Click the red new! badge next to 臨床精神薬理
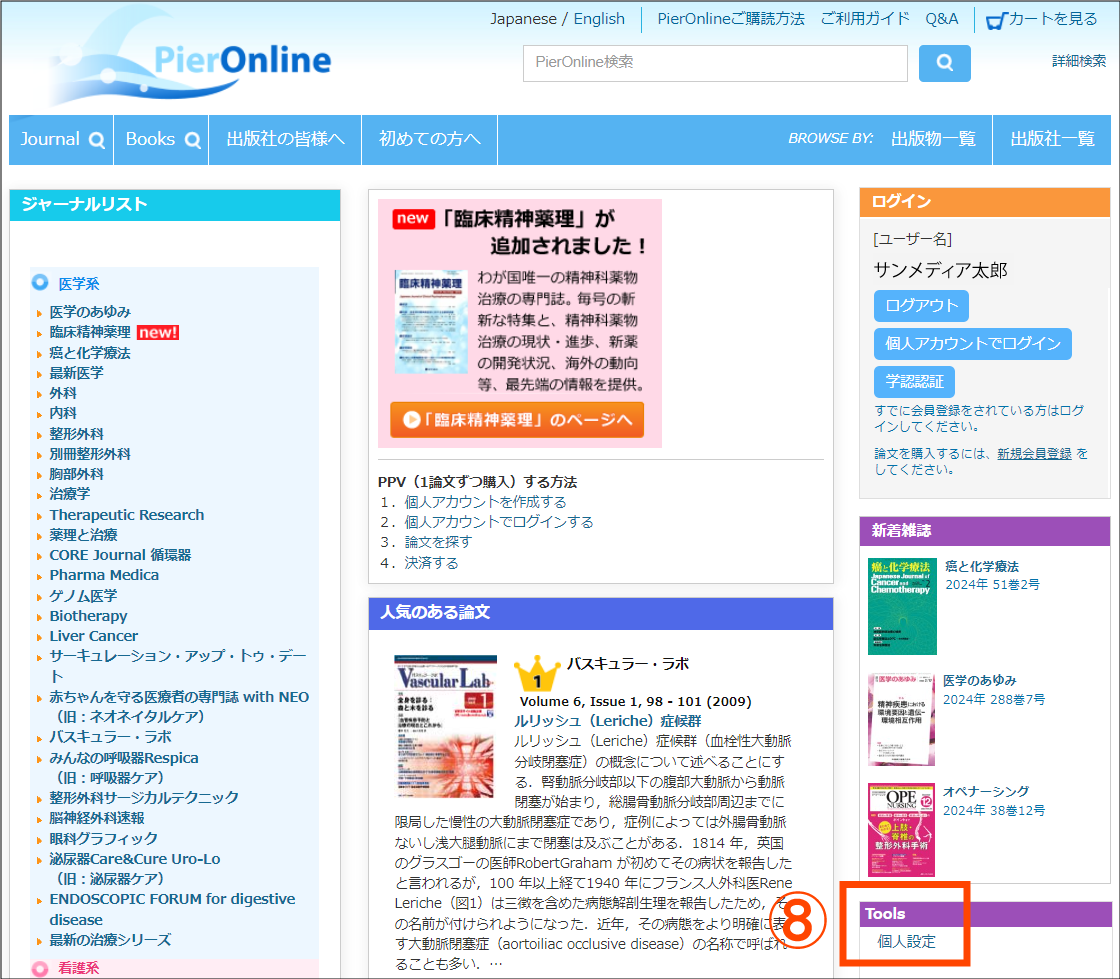The width and height of the screenshot is (1120, 979). point(157,332)
